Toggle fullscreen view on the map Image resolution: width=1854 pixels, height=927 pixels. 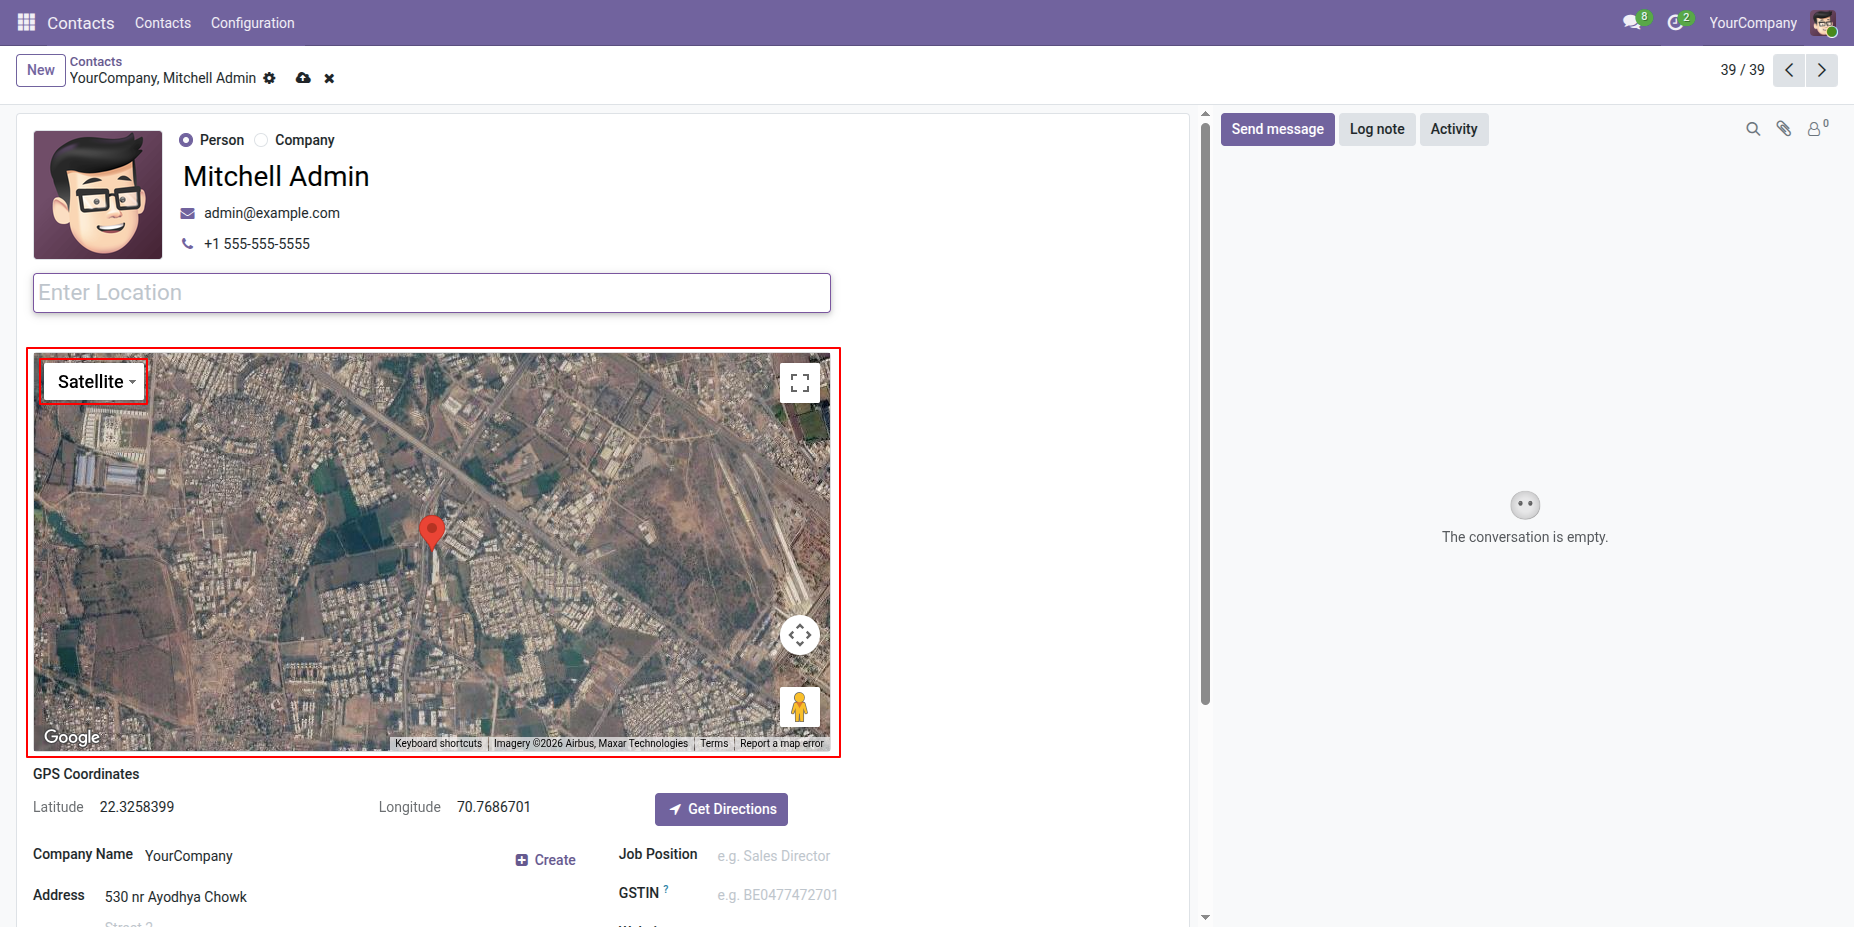click(x=800, y=383)
